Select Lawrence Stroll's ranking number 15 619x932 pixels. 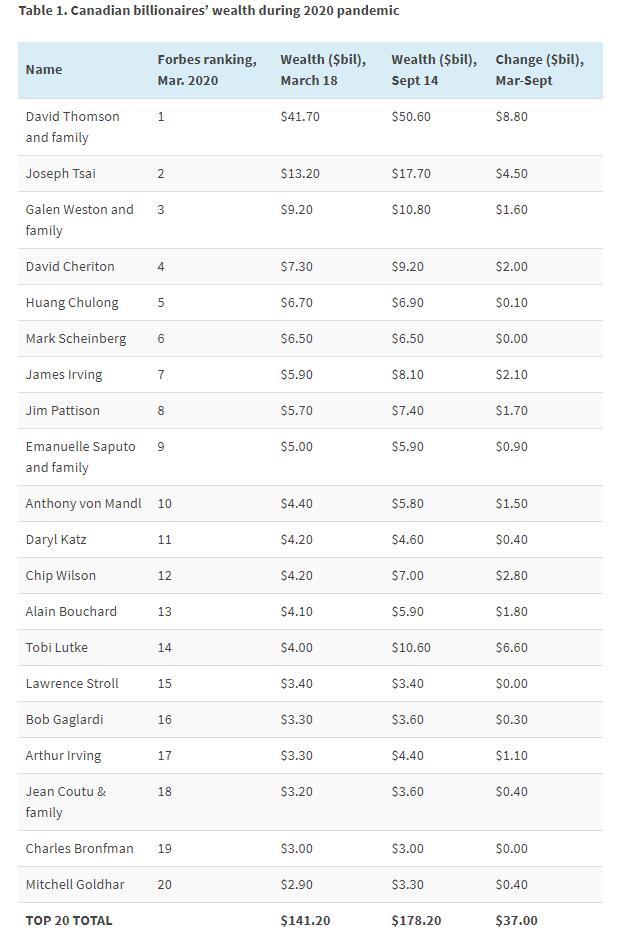[x=165, y=684]
